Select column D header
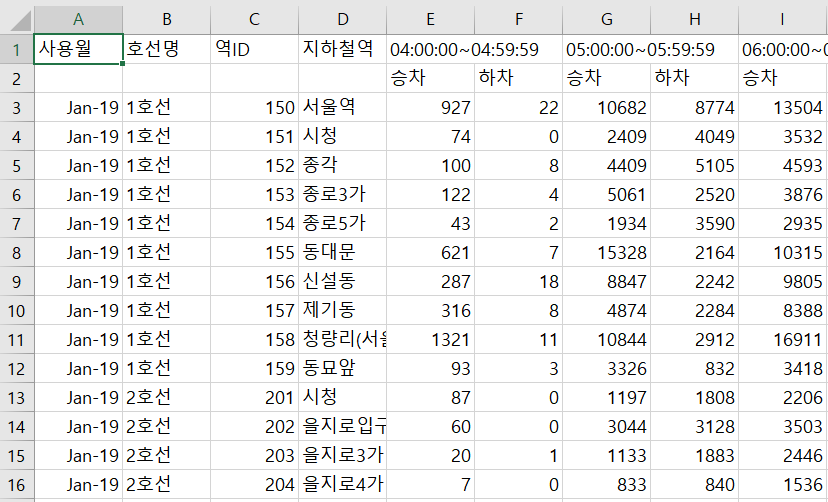The height and width of the screenshot is (502, 828). 342,20
